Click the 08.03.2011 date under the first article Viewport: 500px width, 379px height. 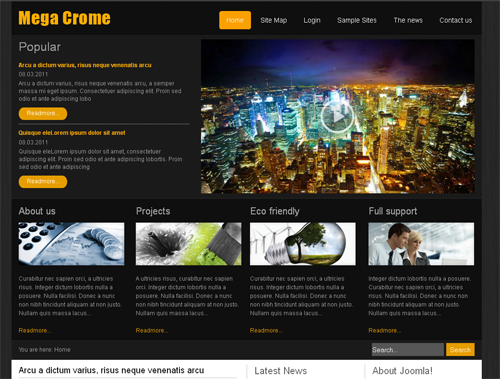tap(33, 74)
